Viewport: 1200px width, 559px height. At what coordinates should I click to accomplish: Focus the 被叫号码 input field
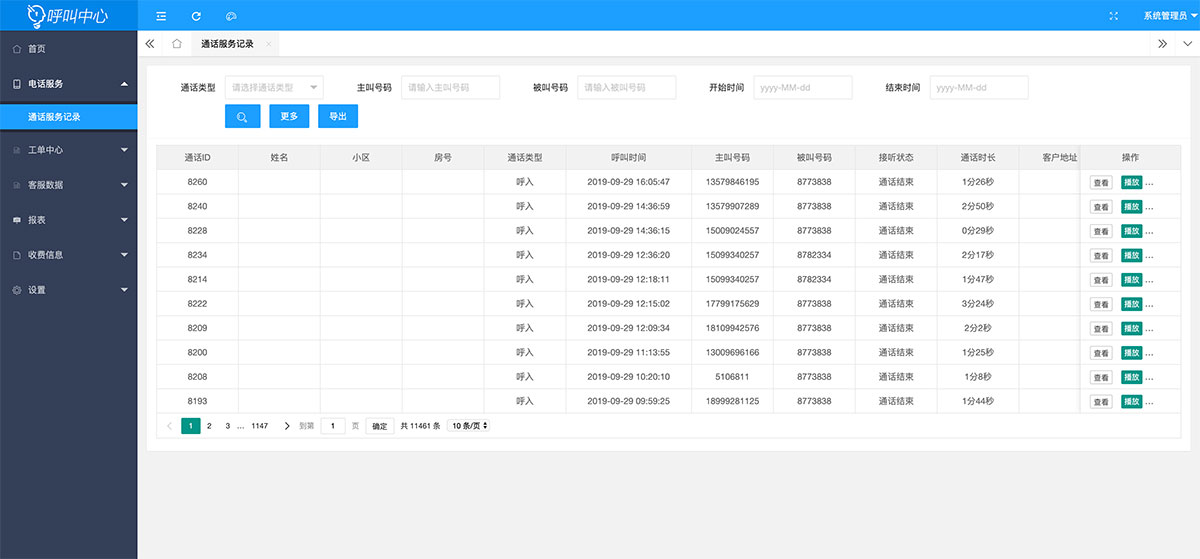pyautogui.click(x=626, y=87)
